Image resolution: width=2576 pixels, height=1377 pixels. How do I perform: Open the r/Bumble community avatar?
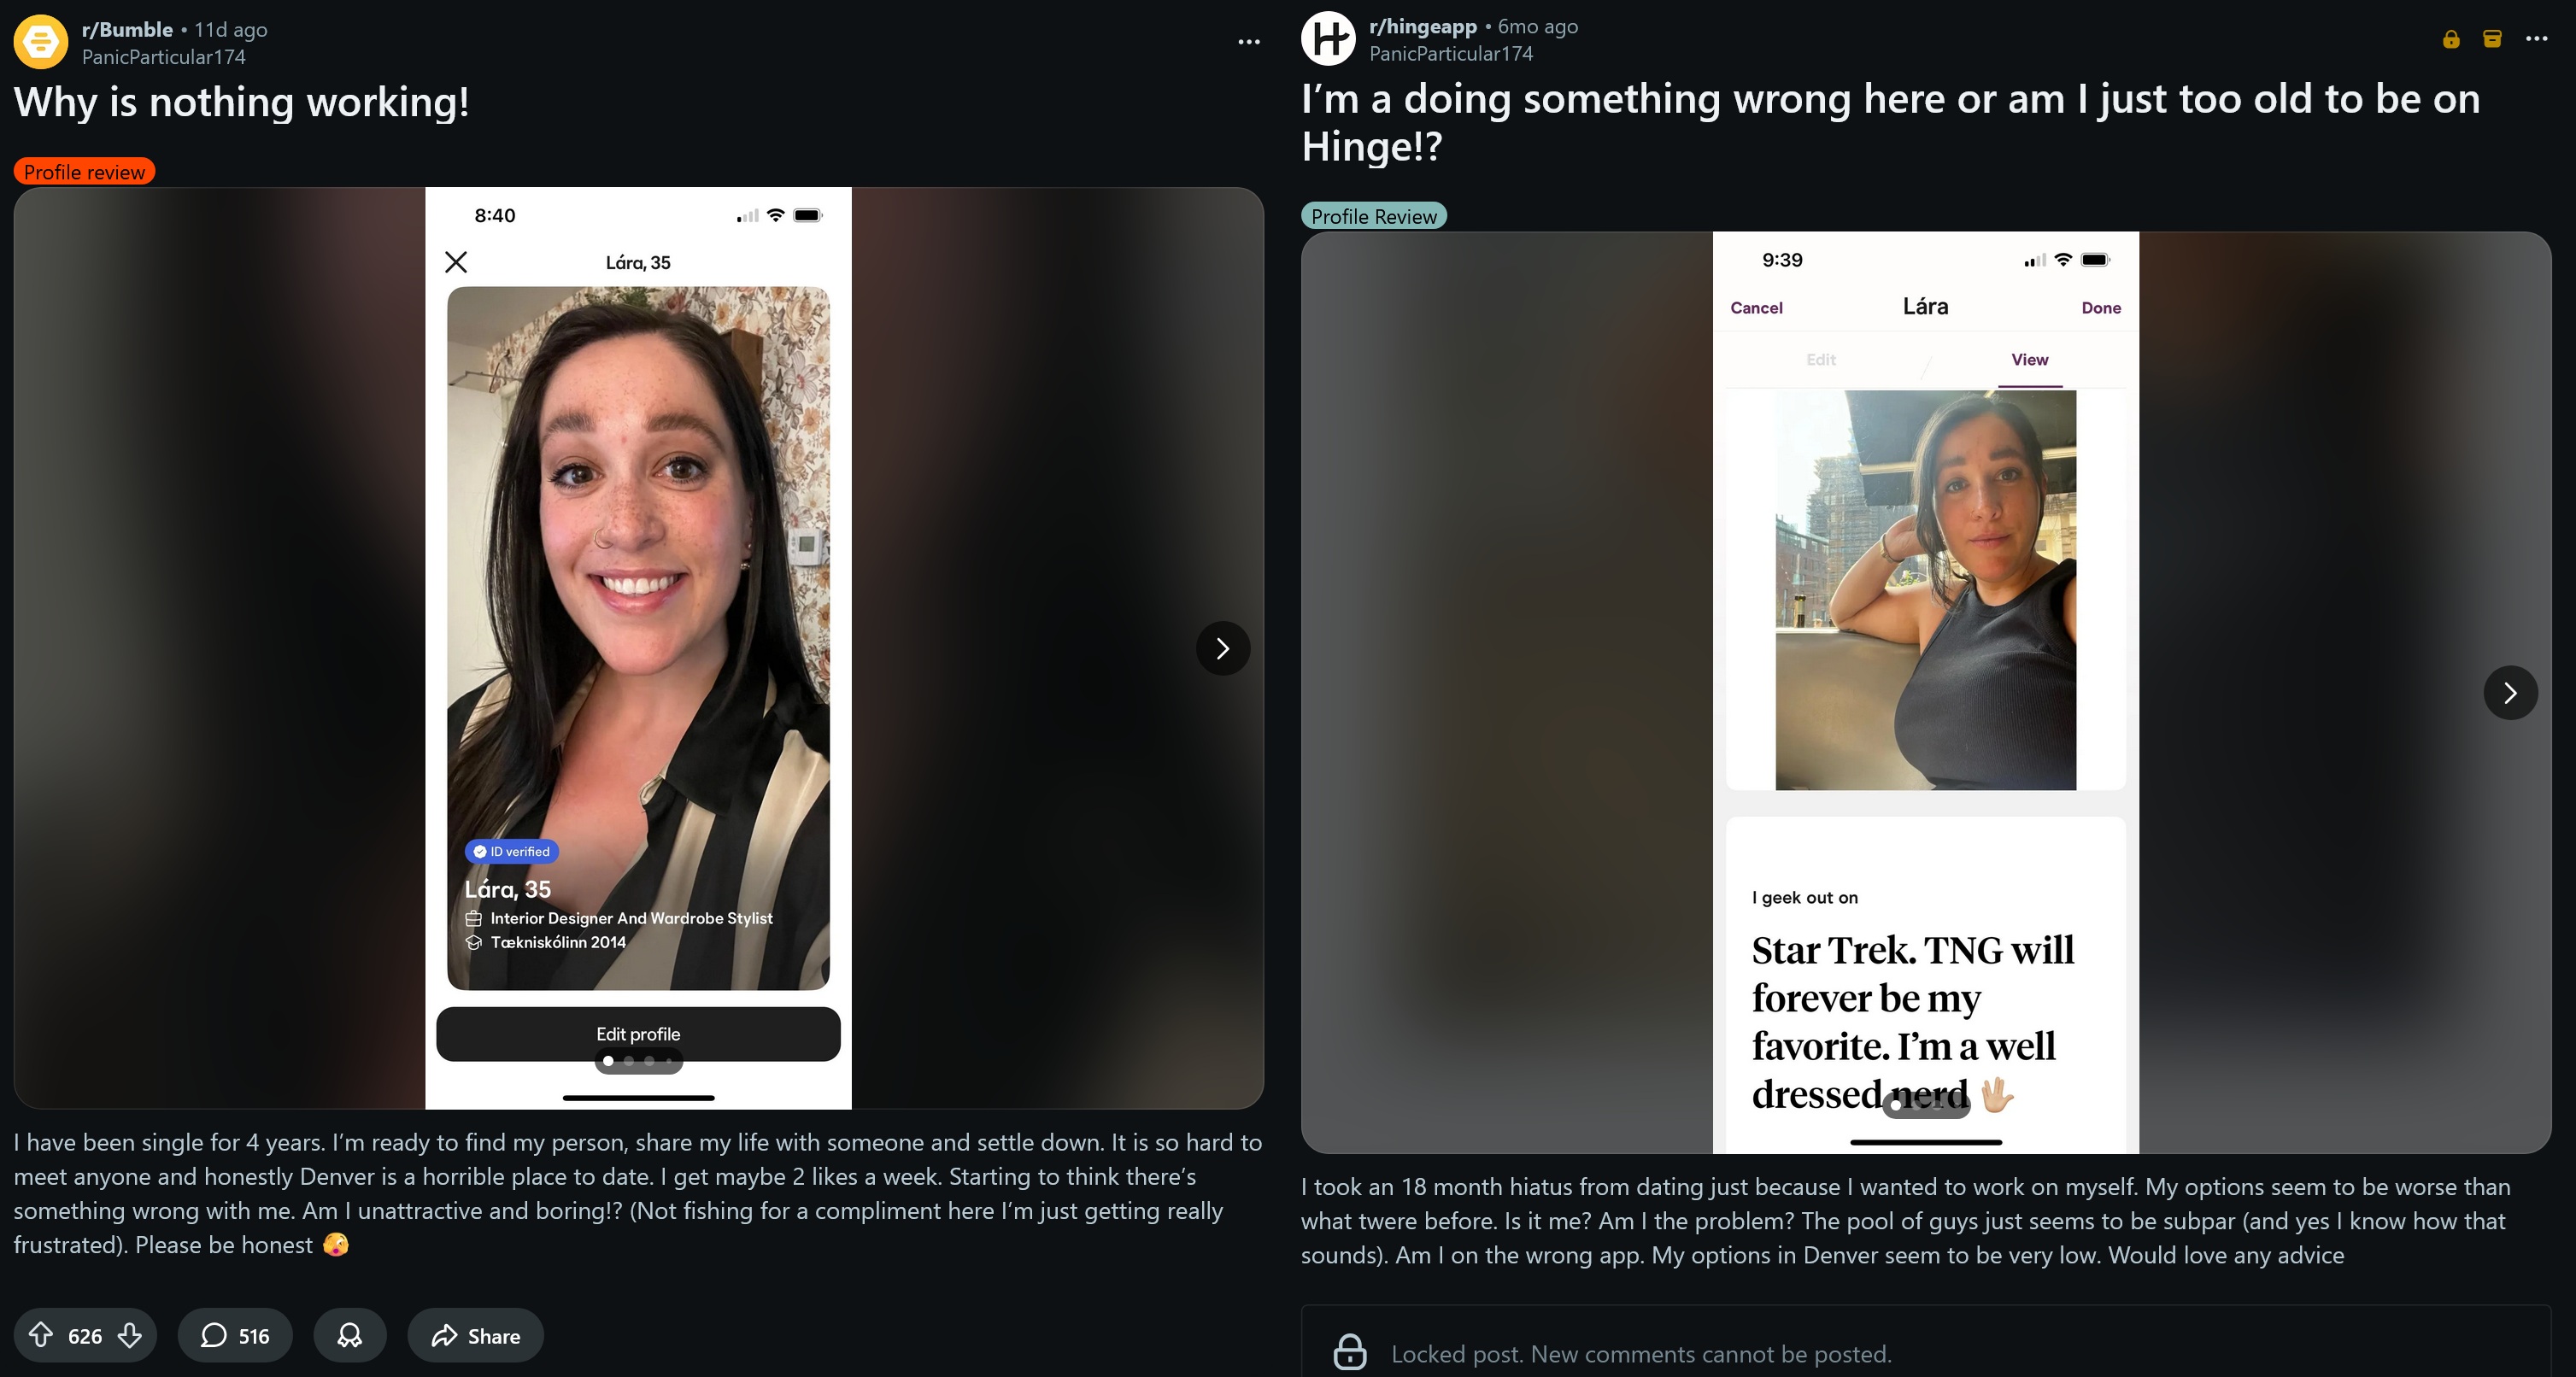coord(40,42)
